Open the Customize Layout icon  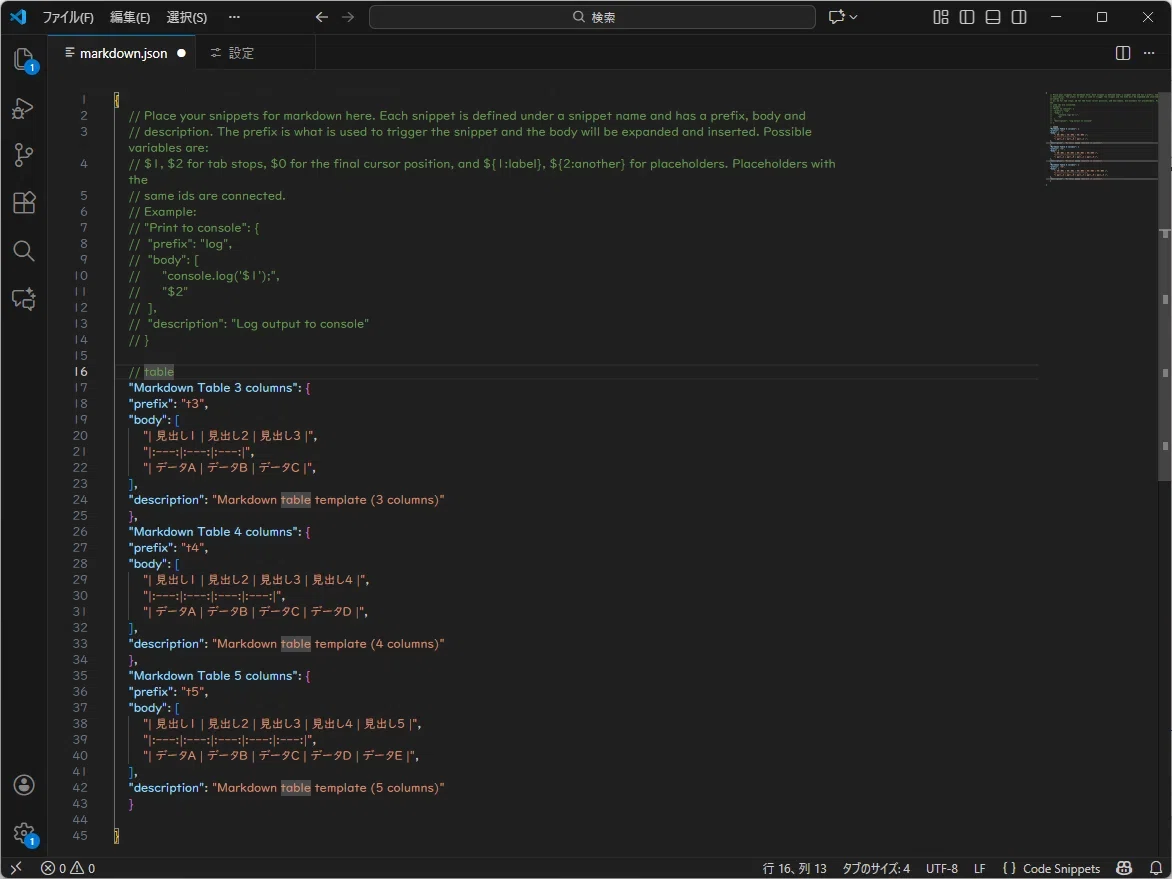click(x=941, y=16)
